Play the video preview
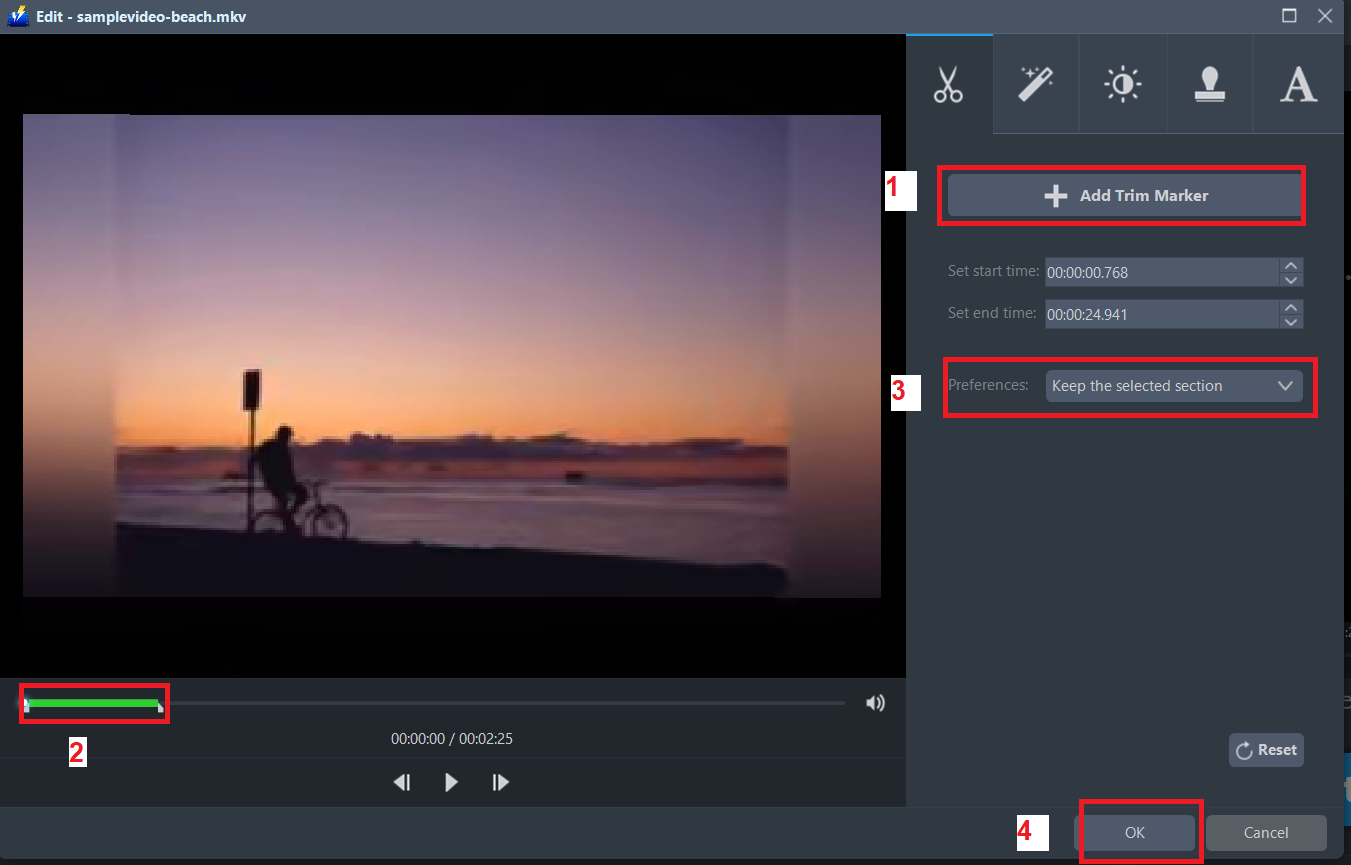This screenshot has width=1351, height=865. (x=450, y=782)
